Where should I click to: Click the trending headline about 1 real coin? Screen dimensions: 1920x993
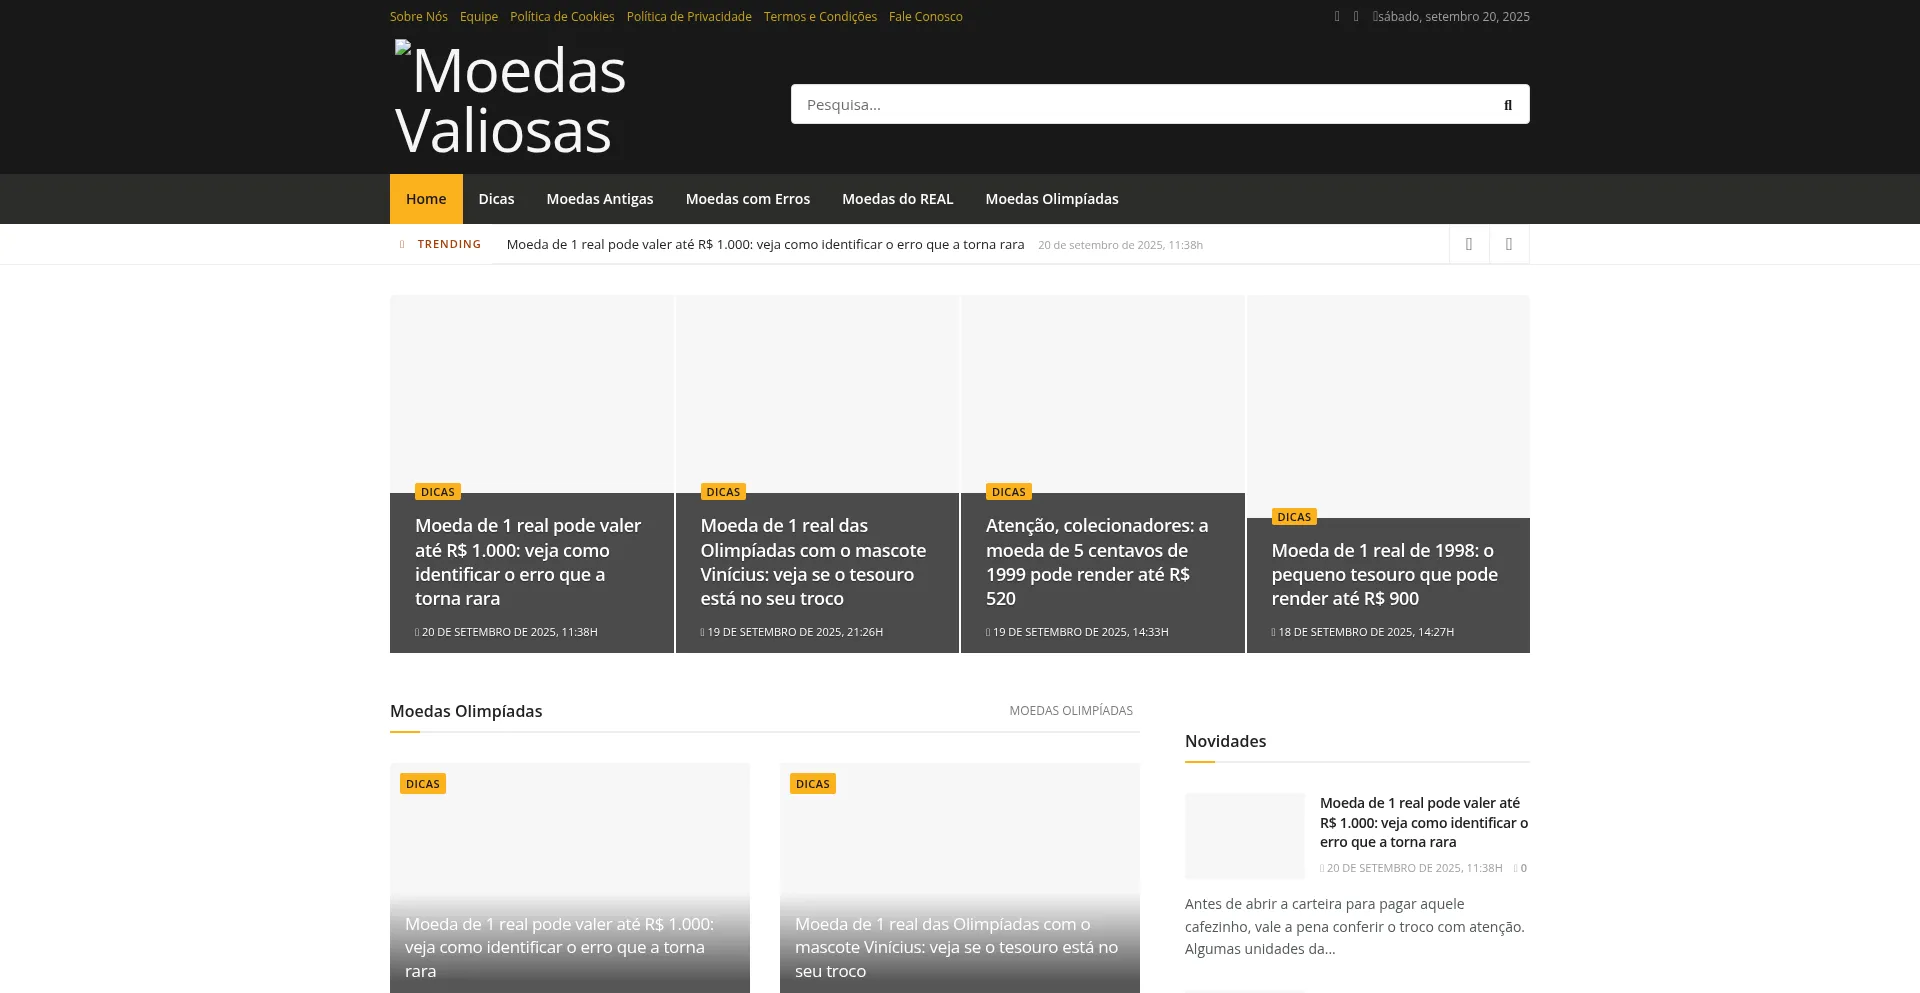click(x=765, y=245)
